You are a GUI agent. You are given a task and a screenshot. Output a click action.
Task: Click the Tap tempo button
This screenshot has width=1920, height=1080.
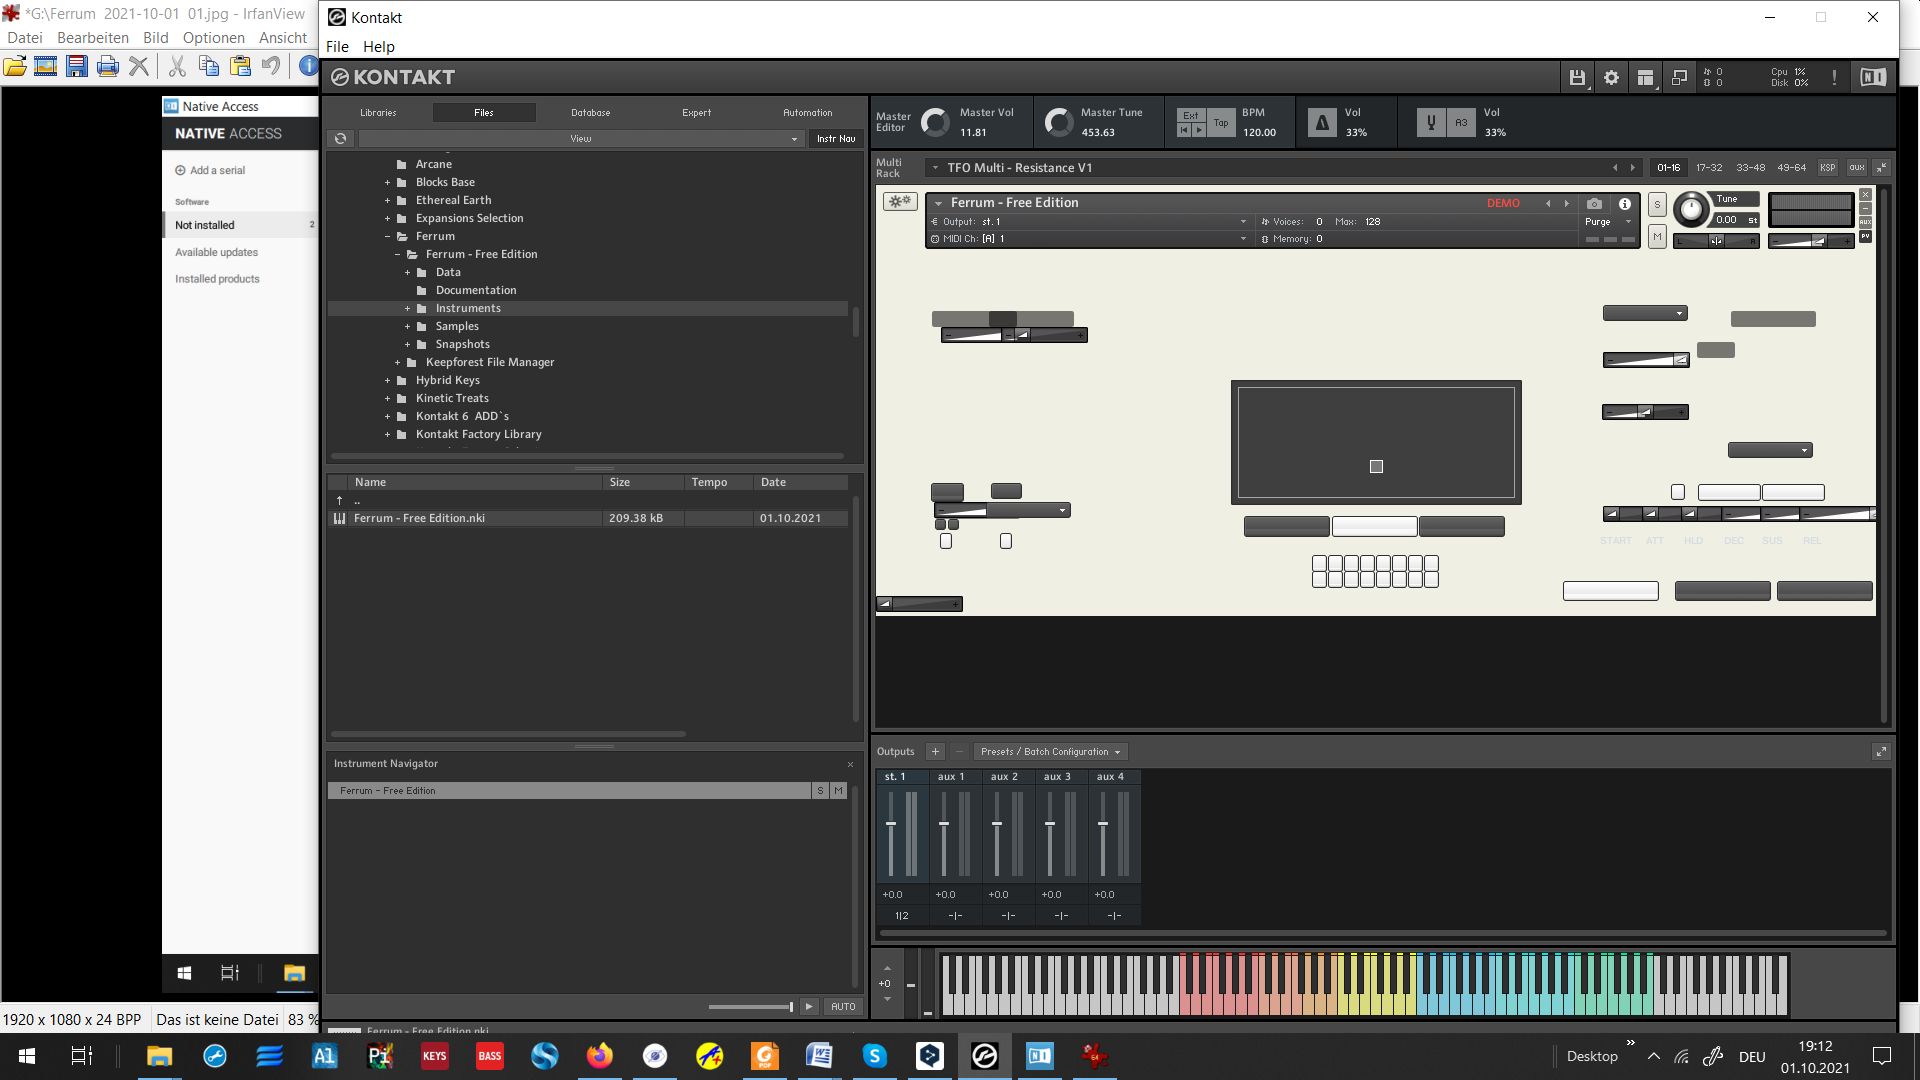1220,123
